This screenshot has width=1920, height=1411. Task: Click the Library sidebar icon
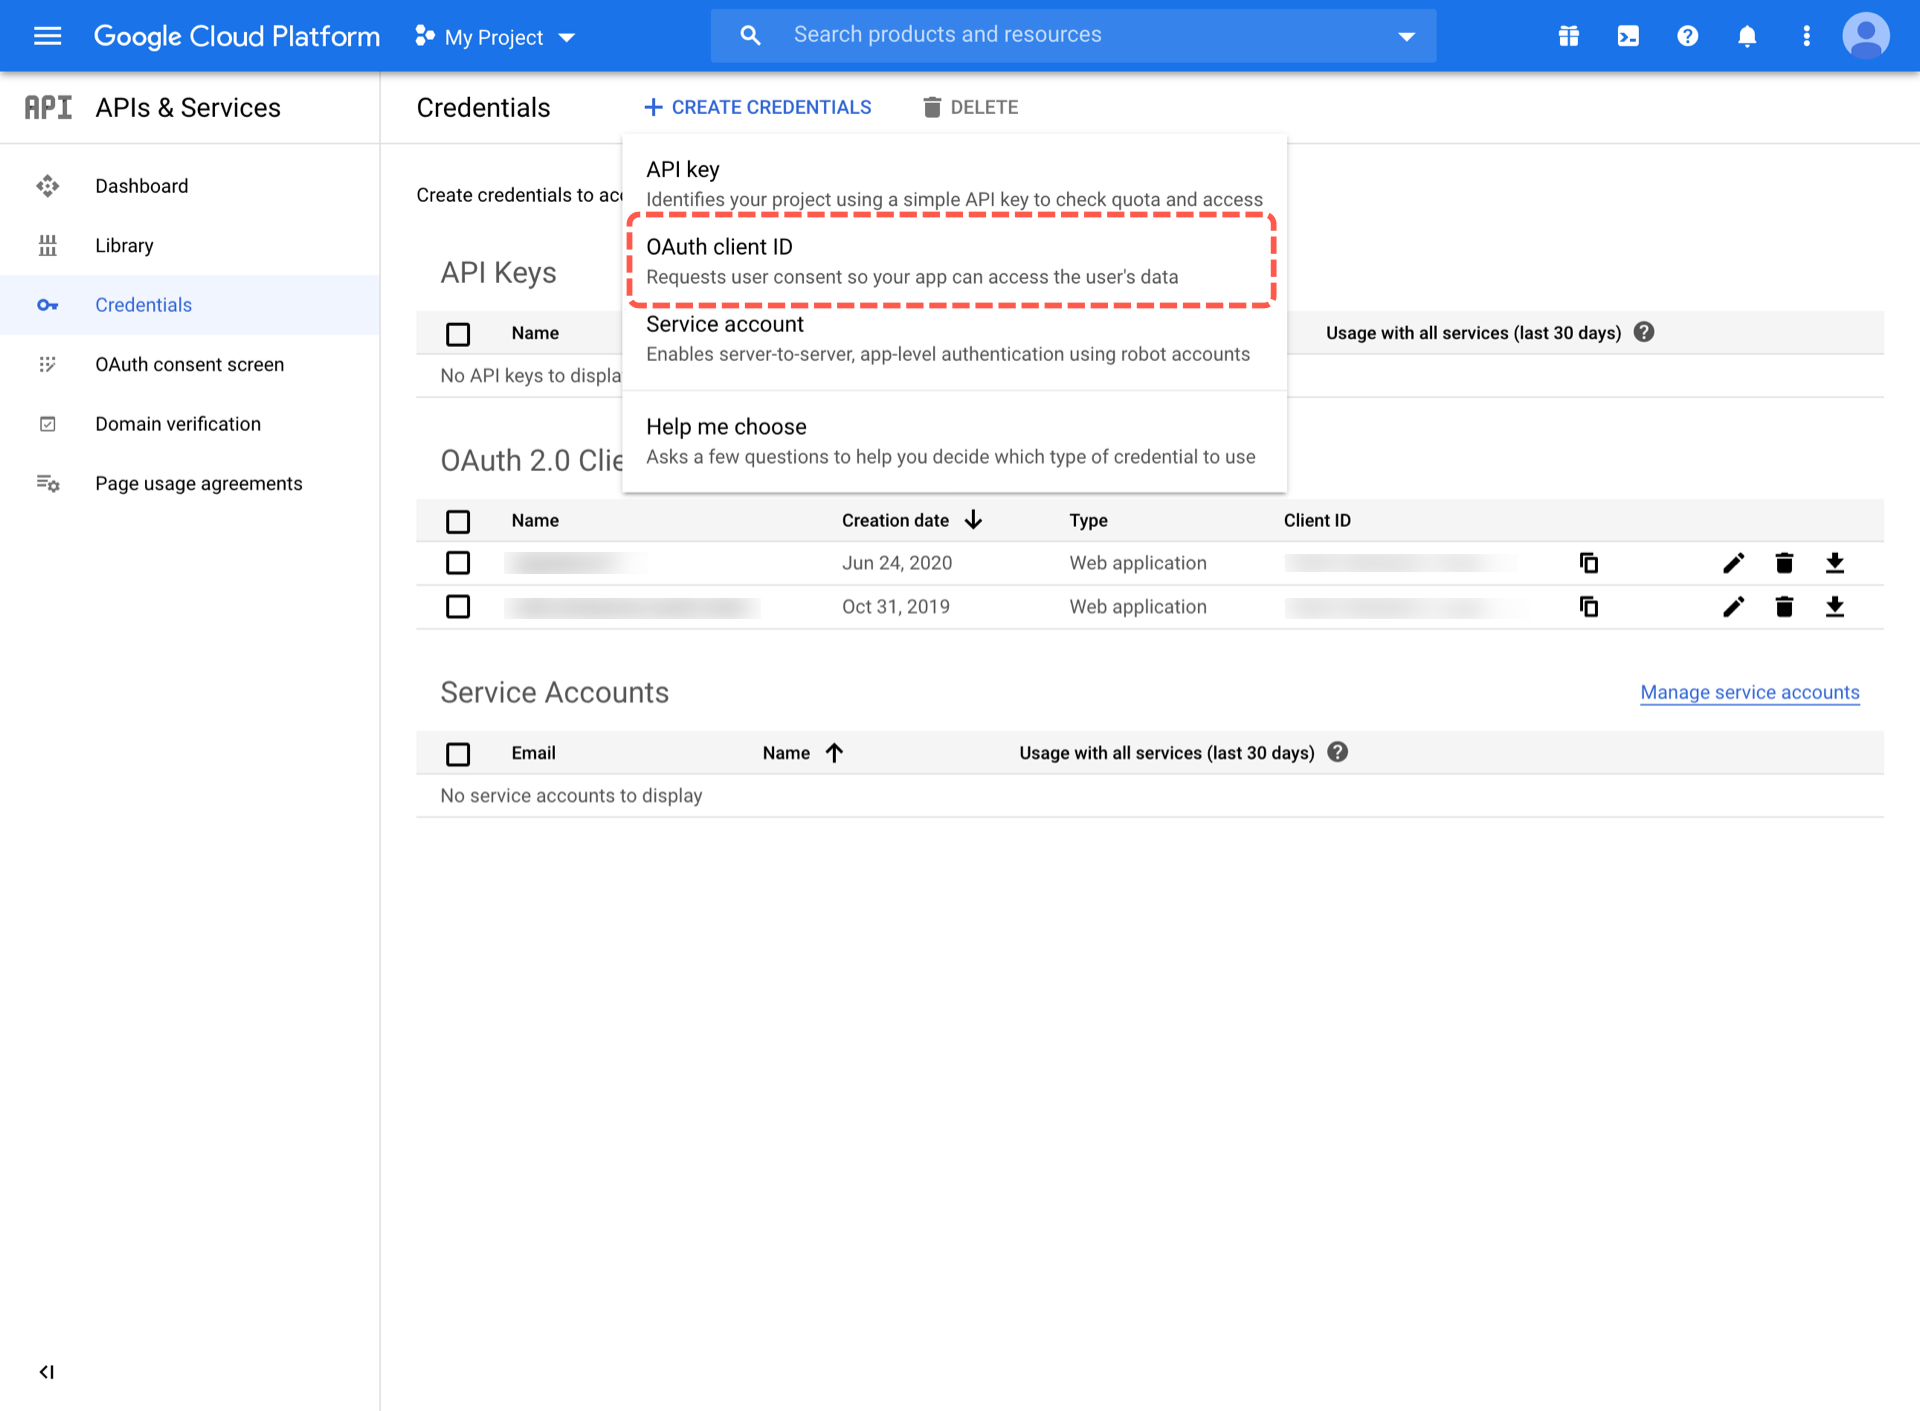click(47, 245)
